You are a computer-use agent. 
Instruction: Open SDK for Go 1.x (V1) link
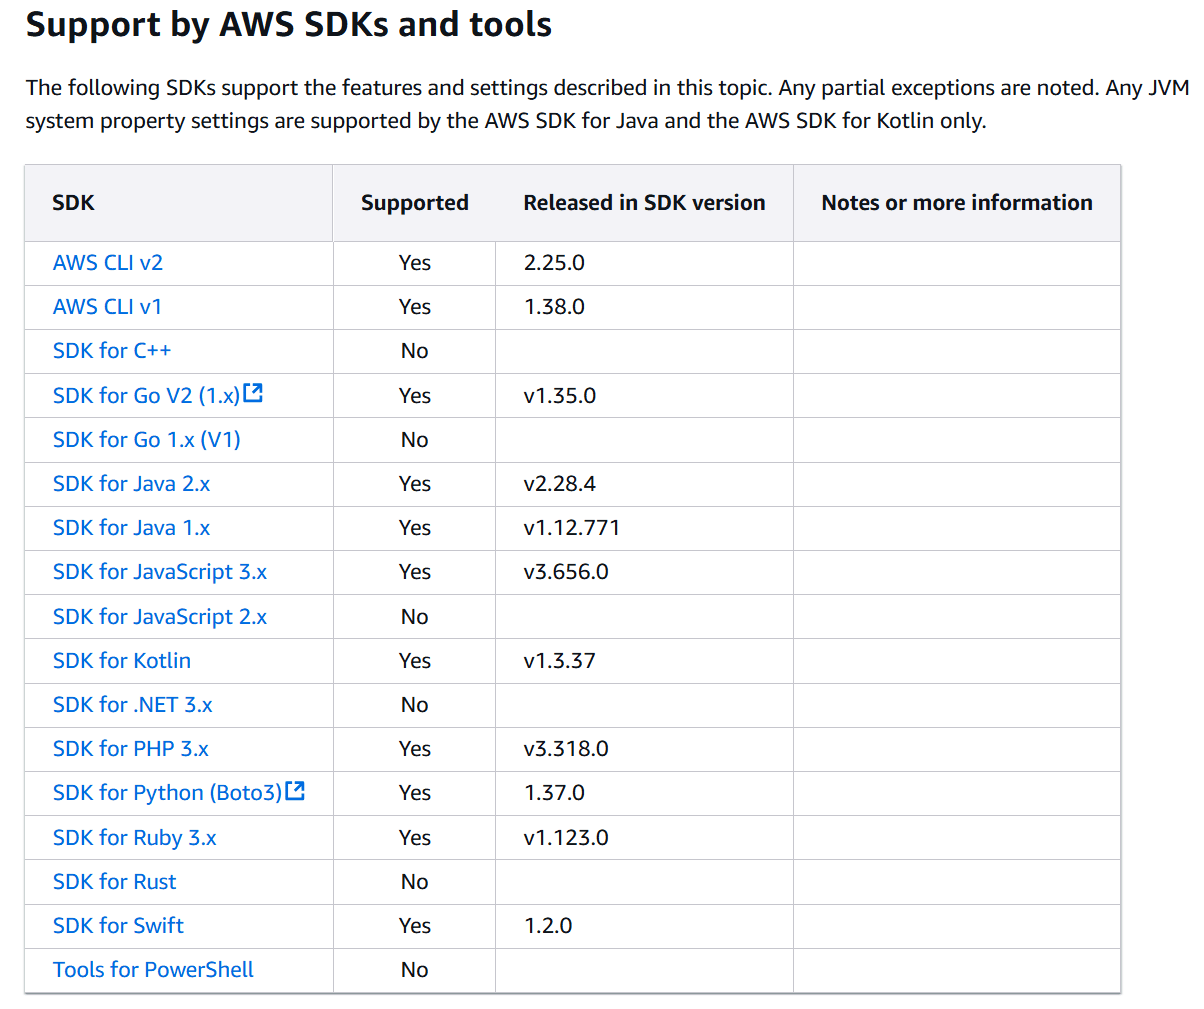(x=147, y=440)
